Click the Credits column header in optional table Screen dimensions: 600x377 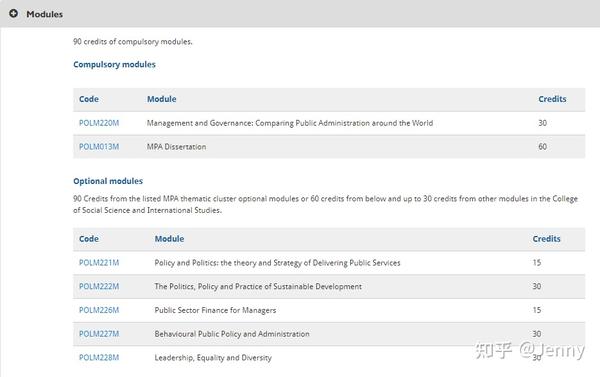pyautogui.click(x=546, y=239)
